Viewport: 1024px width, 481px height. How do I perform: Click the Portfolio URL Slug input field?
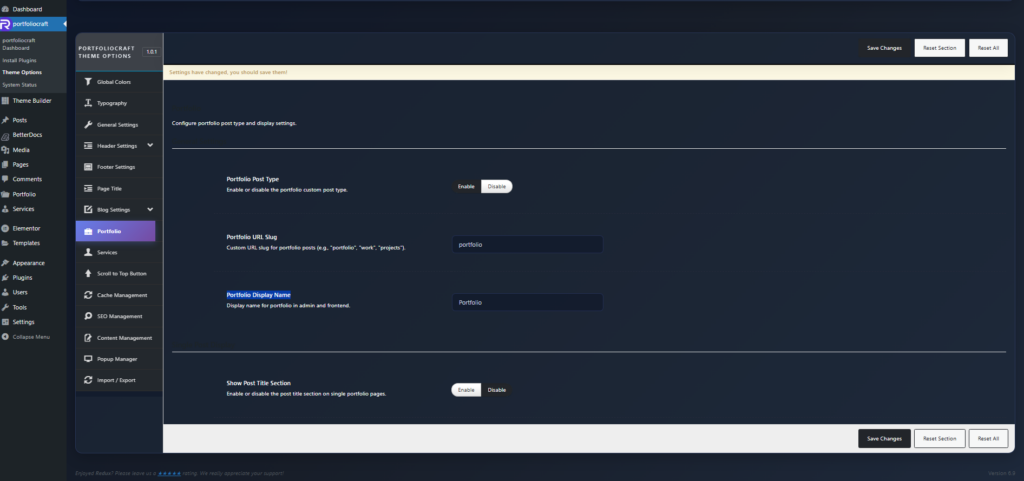pos(527,244)
